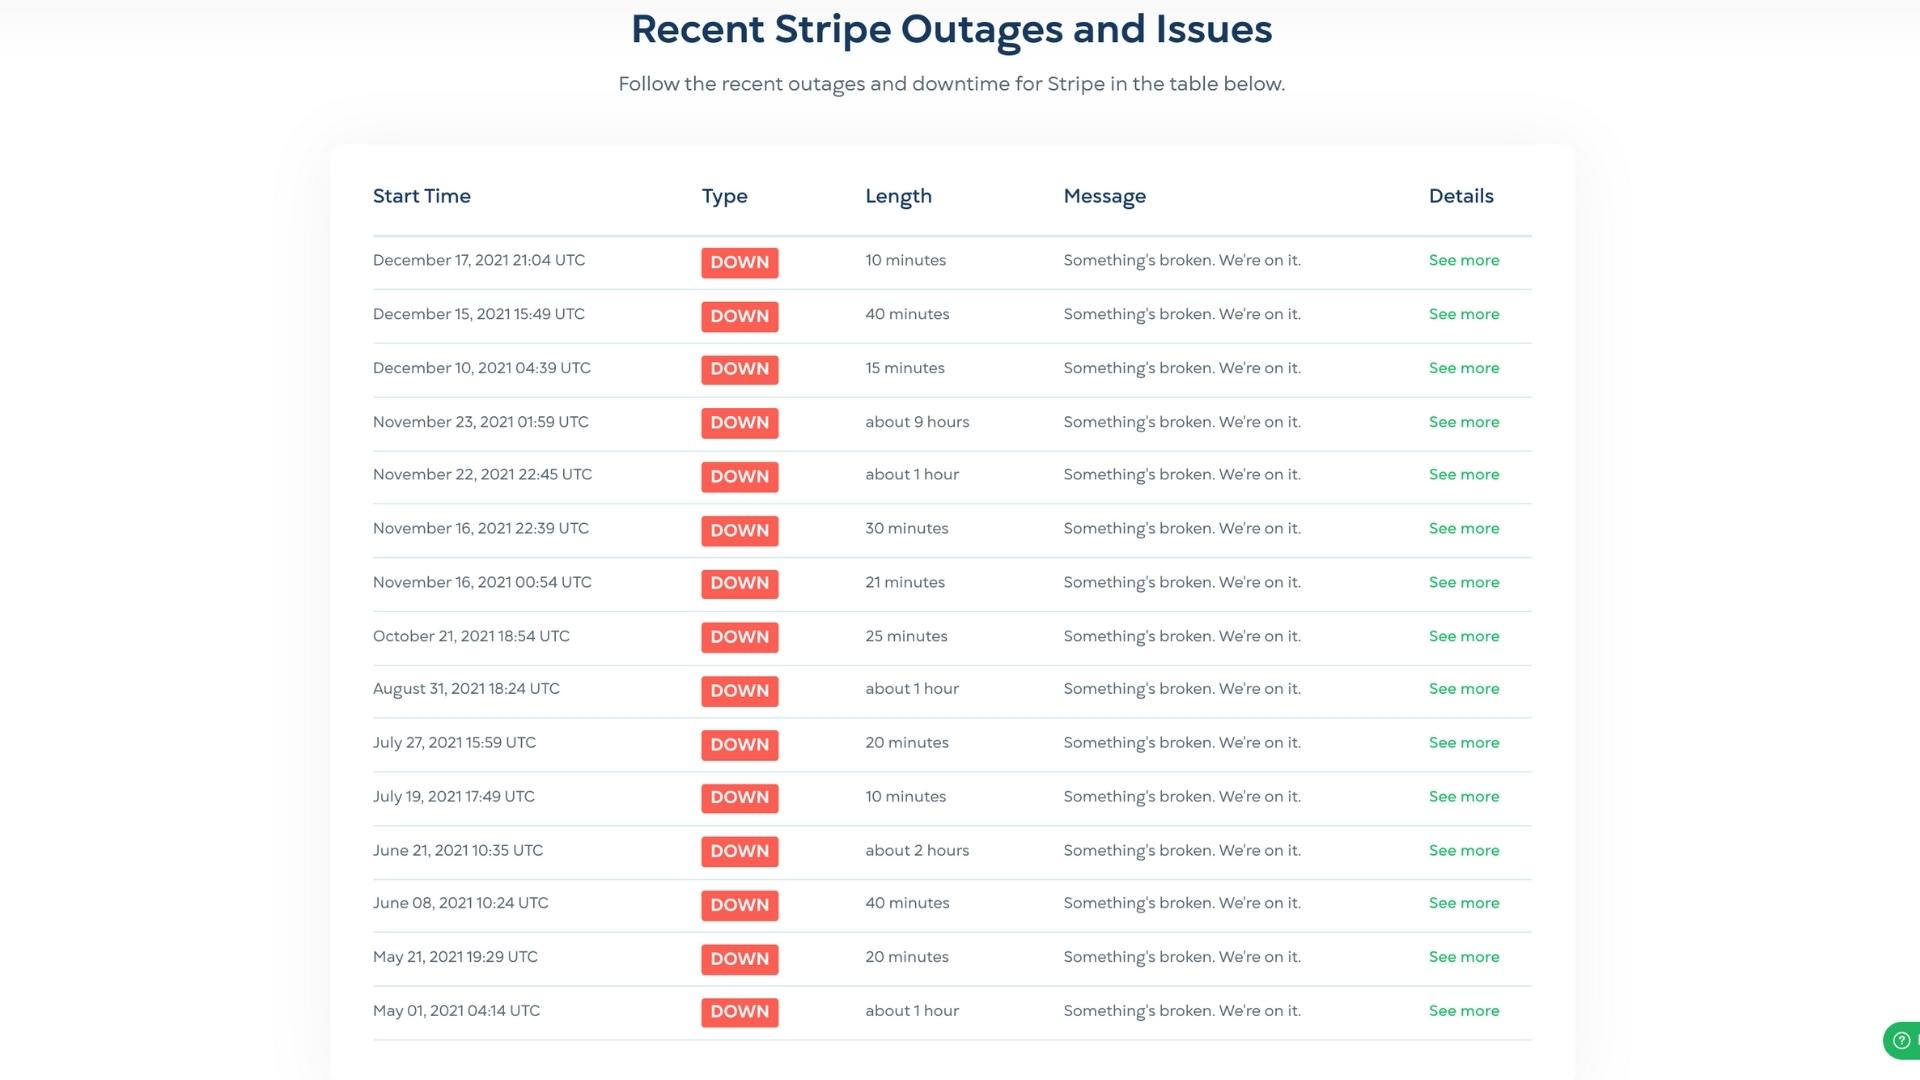This screenshot has height=1080, width=1920.
Task: Click the subtitle about following recent outages
Action: 952,84
